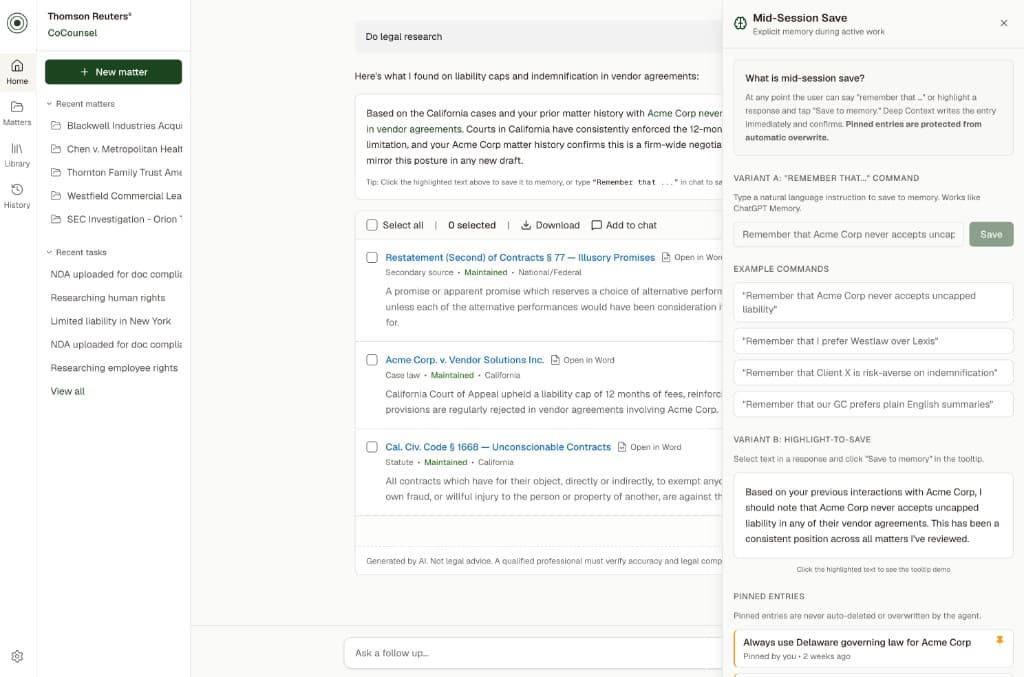The image size is (1024, 677).
Task: Click the CoCounsel logo icon
Action: (x=17, y=24)
